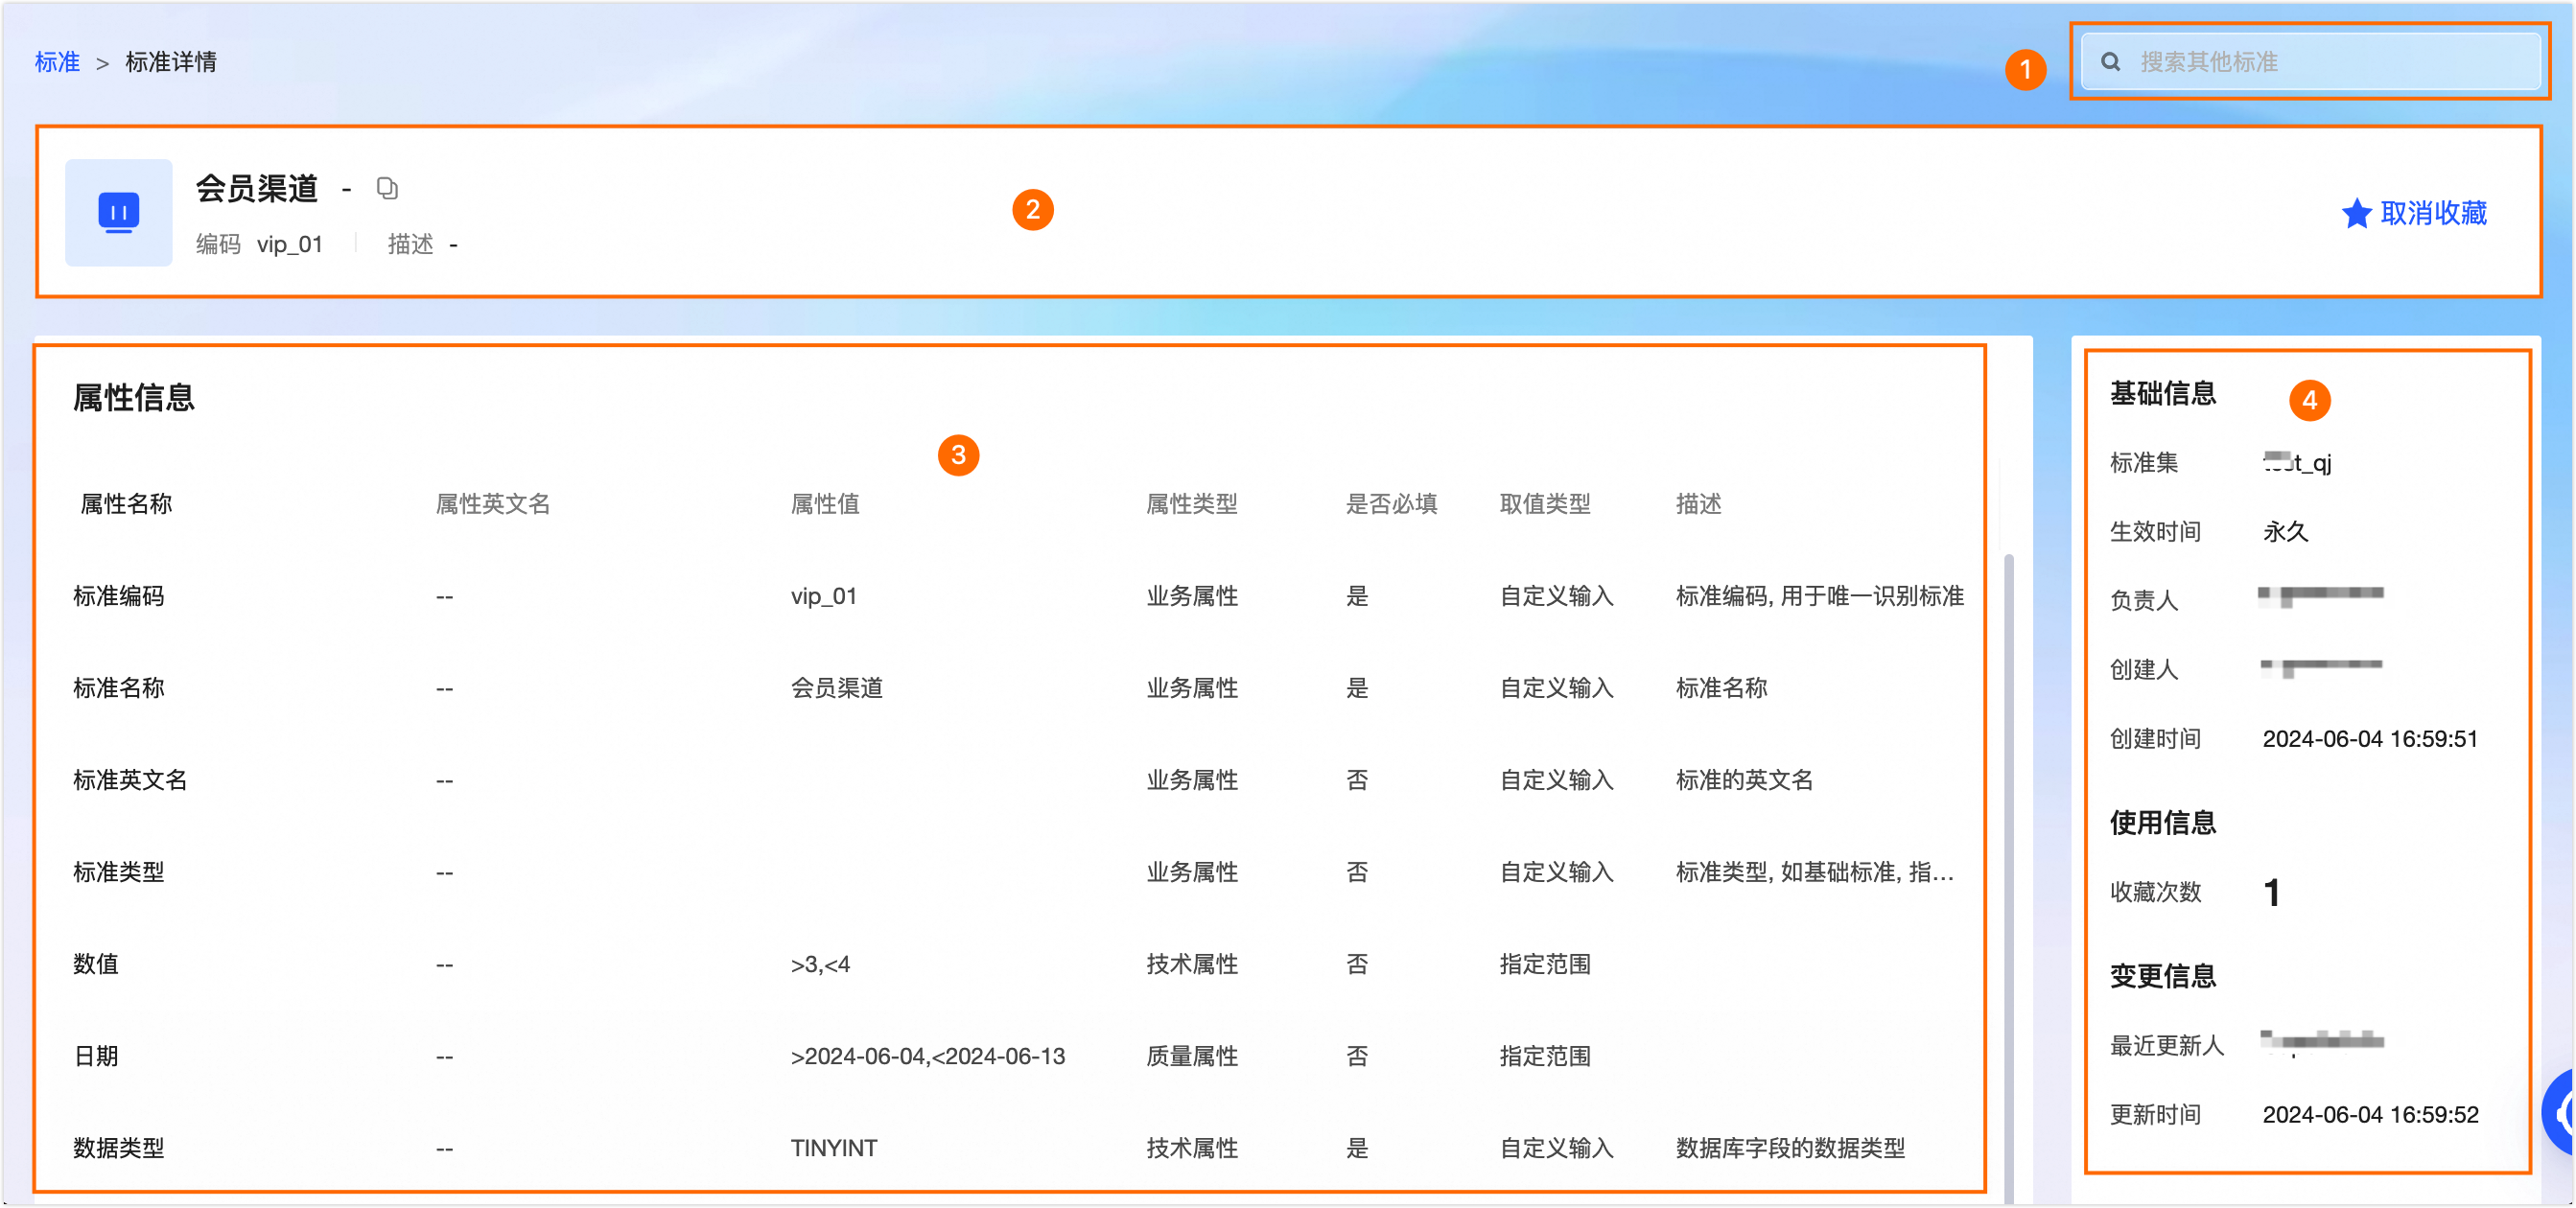2576x1208 pixels.
Task: Click the 属性信息 section heading
Action: 134,398
